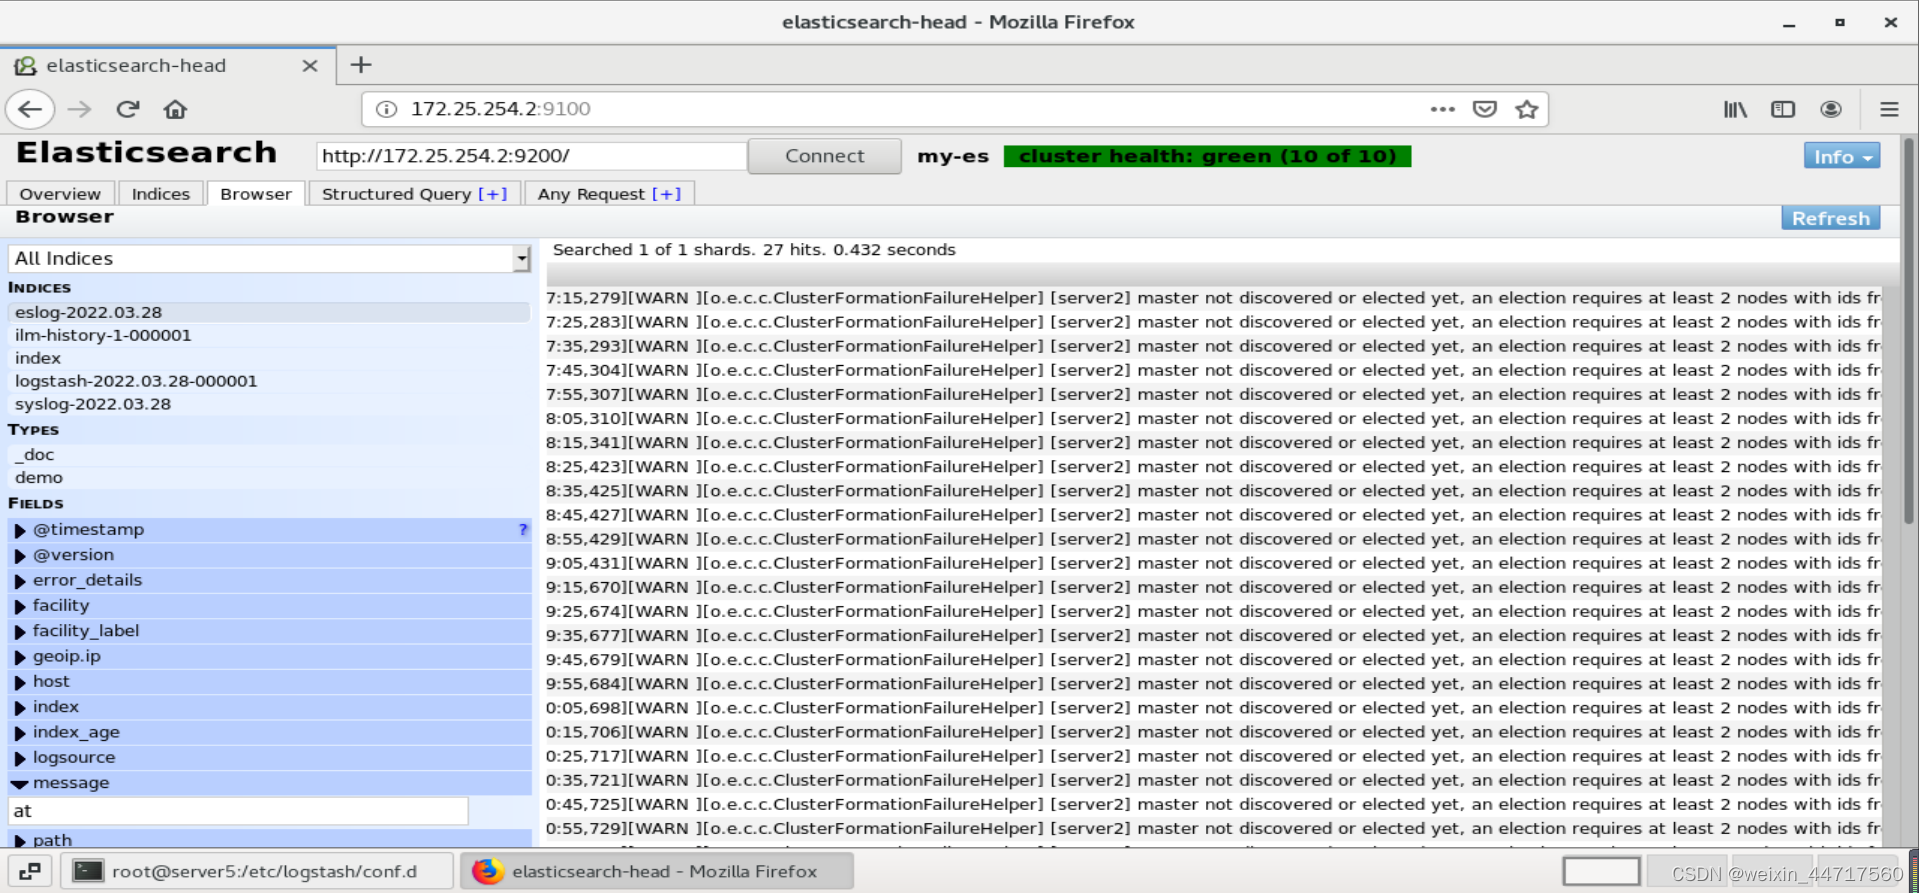
Task: Select the syslog-2022.03.28 index
Action: click(269, 404)
